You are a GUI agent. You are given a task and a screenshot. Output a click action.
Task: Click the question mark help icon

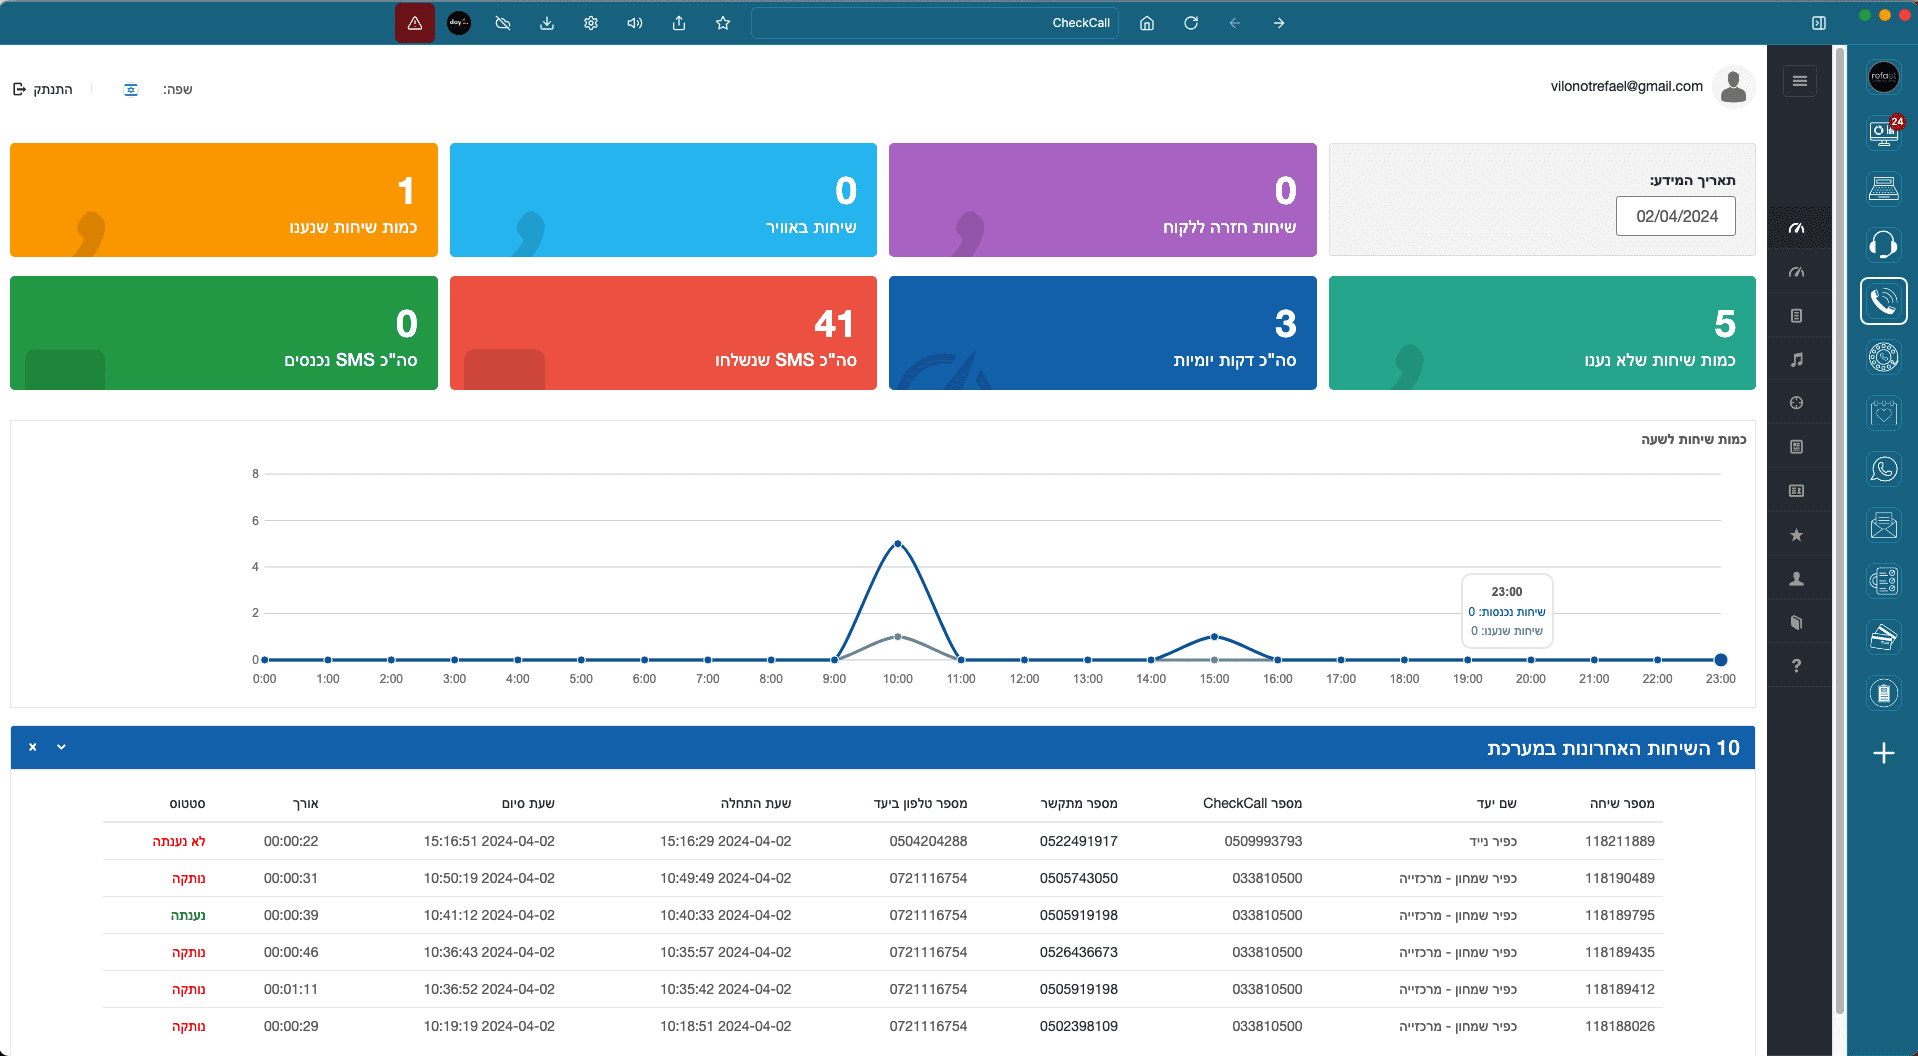tap(1797, 666)
